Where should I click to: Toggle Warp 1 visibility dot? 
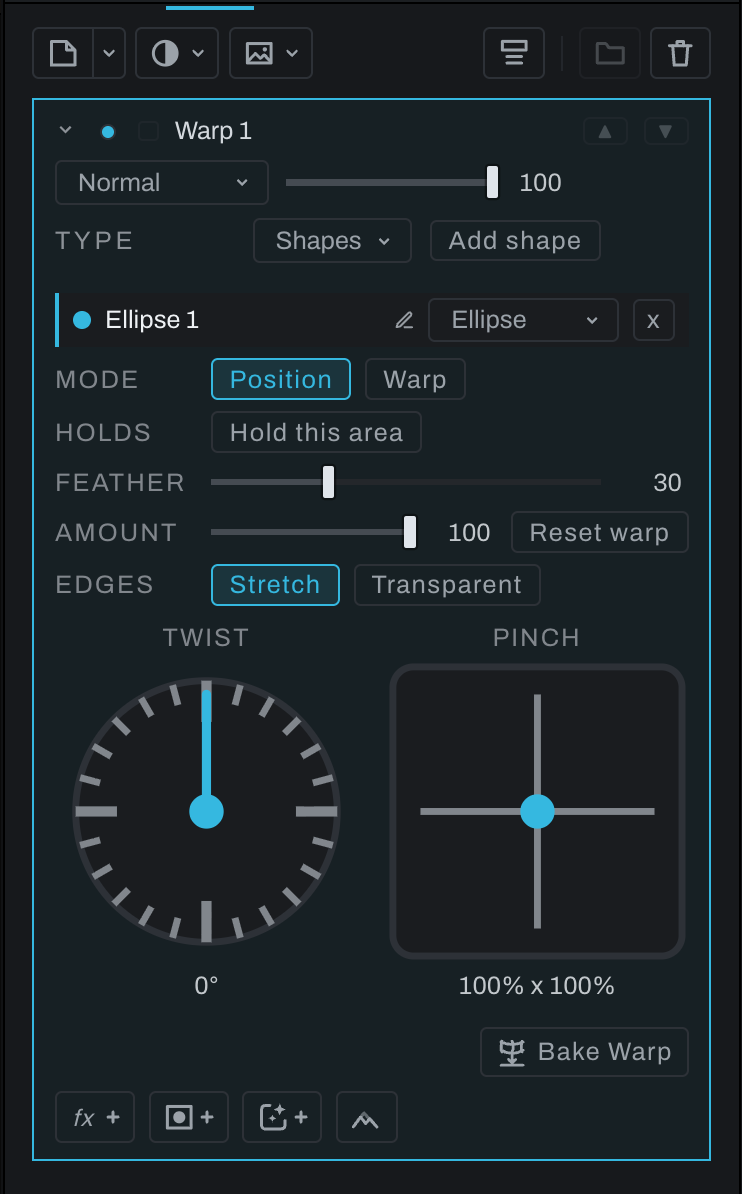click(107, 132)
